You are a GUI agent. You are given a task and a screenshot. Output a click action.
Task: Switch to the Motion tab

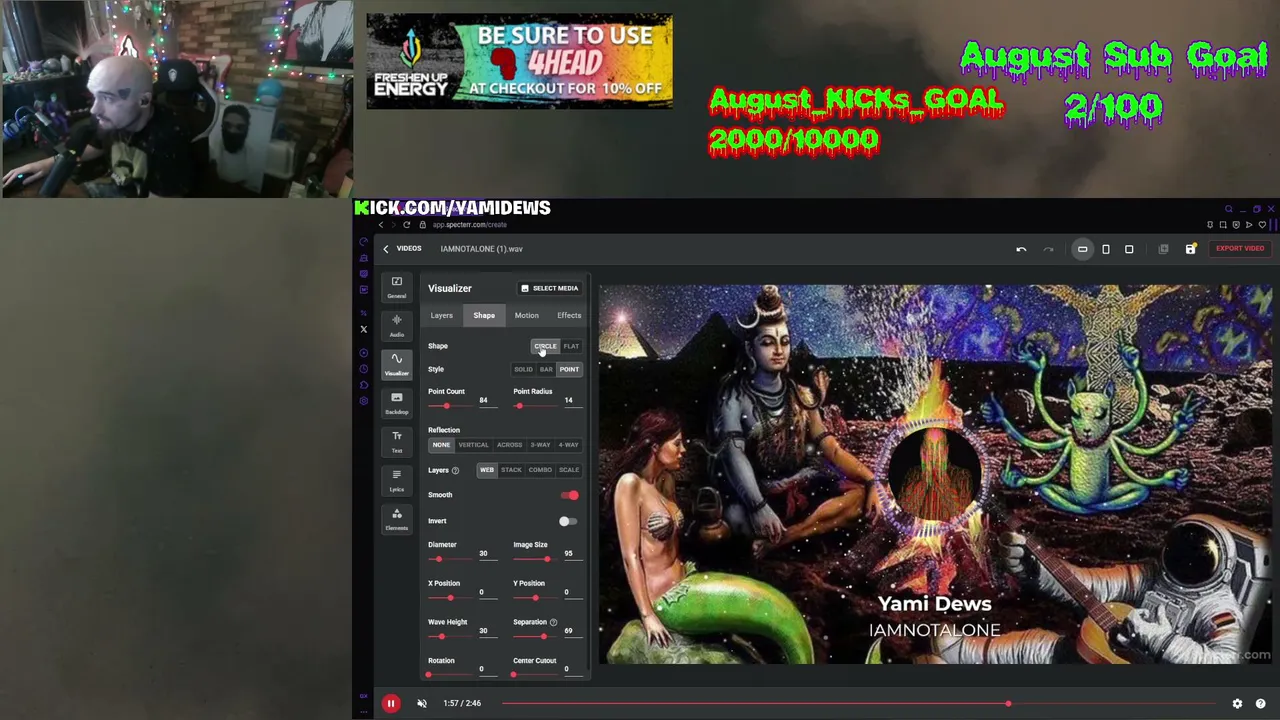(526, 316)
